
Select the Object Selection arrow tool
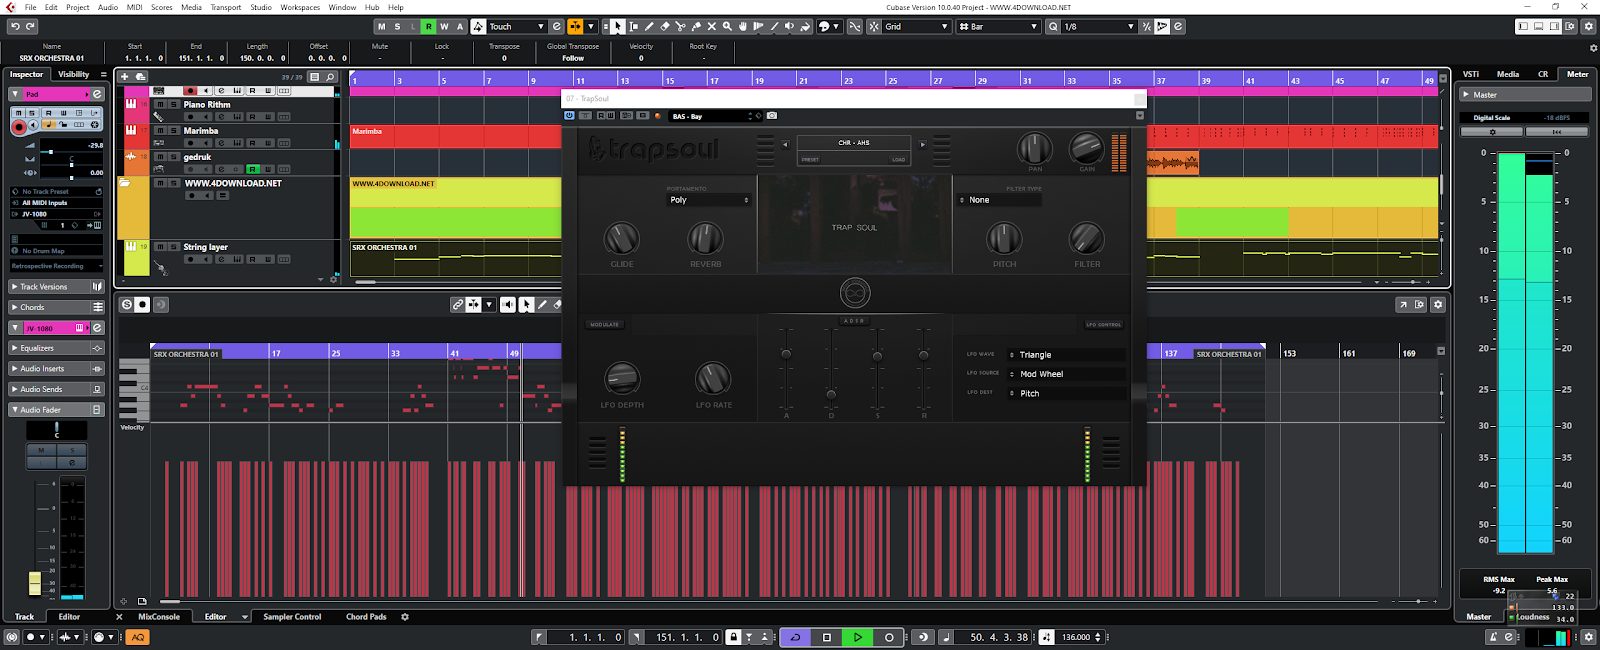click(x=617, y=26)
